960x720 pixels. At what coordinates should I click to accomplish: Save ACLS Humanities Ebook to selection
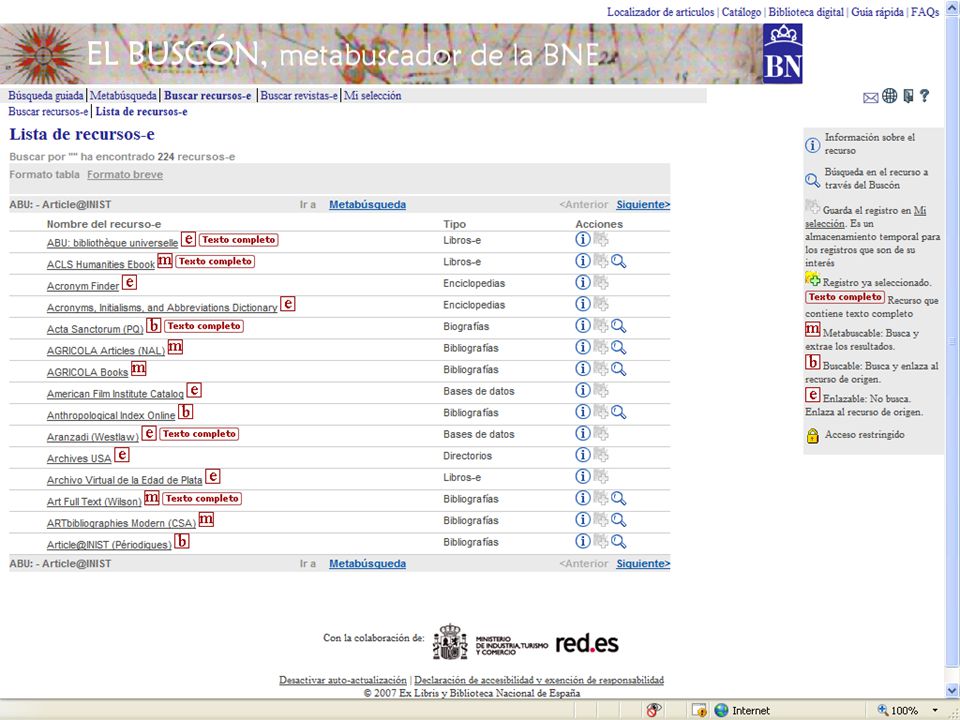pos(601,261)
